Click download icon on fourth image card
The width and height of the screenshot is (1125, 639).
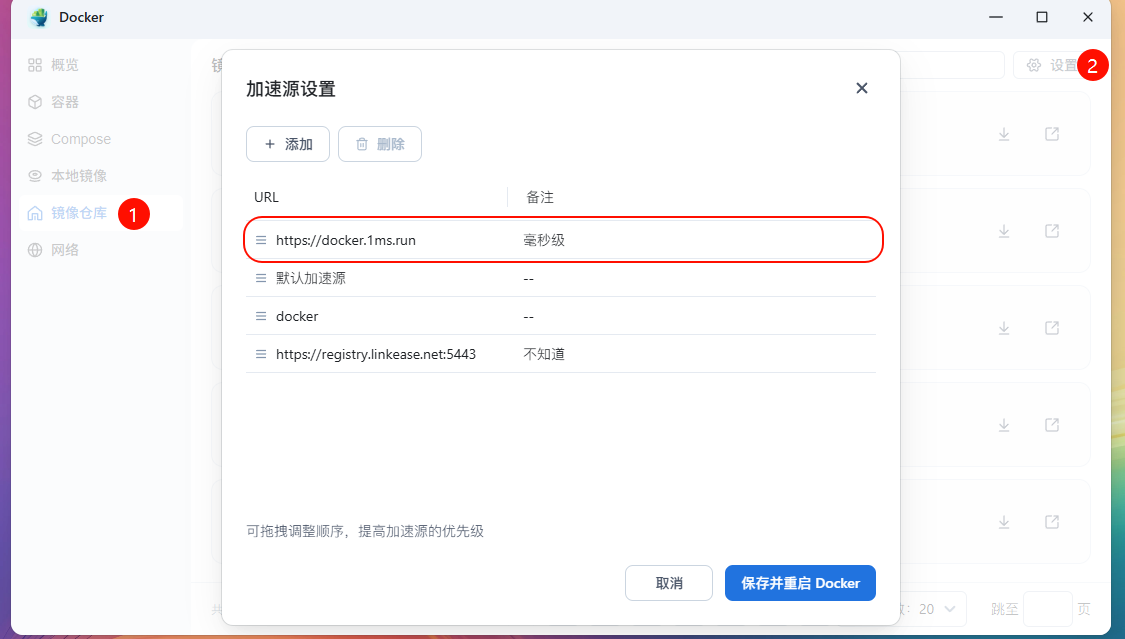(x=1004, y=425)
